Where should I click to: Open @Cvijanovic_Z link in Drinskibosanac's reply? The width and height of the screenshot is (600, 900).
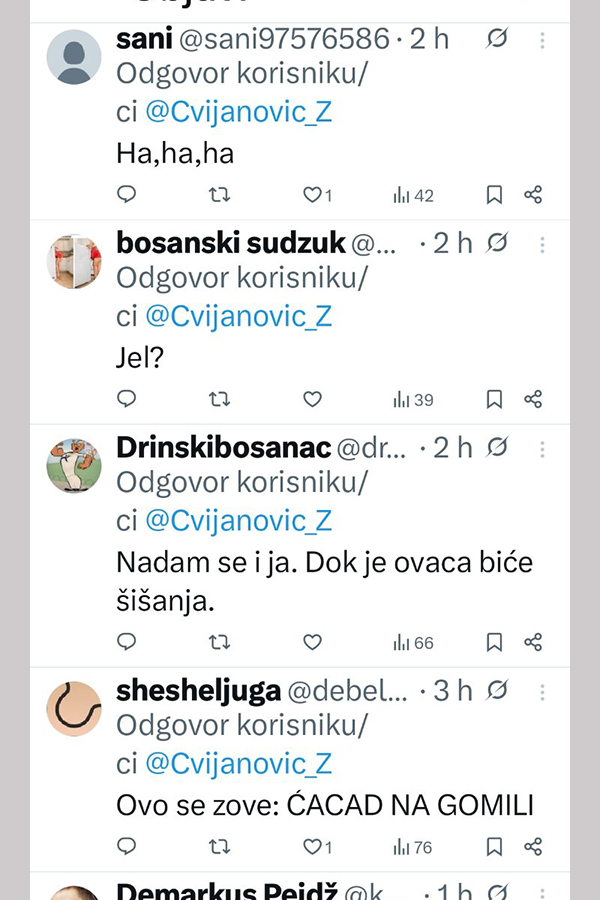point(238,521)
